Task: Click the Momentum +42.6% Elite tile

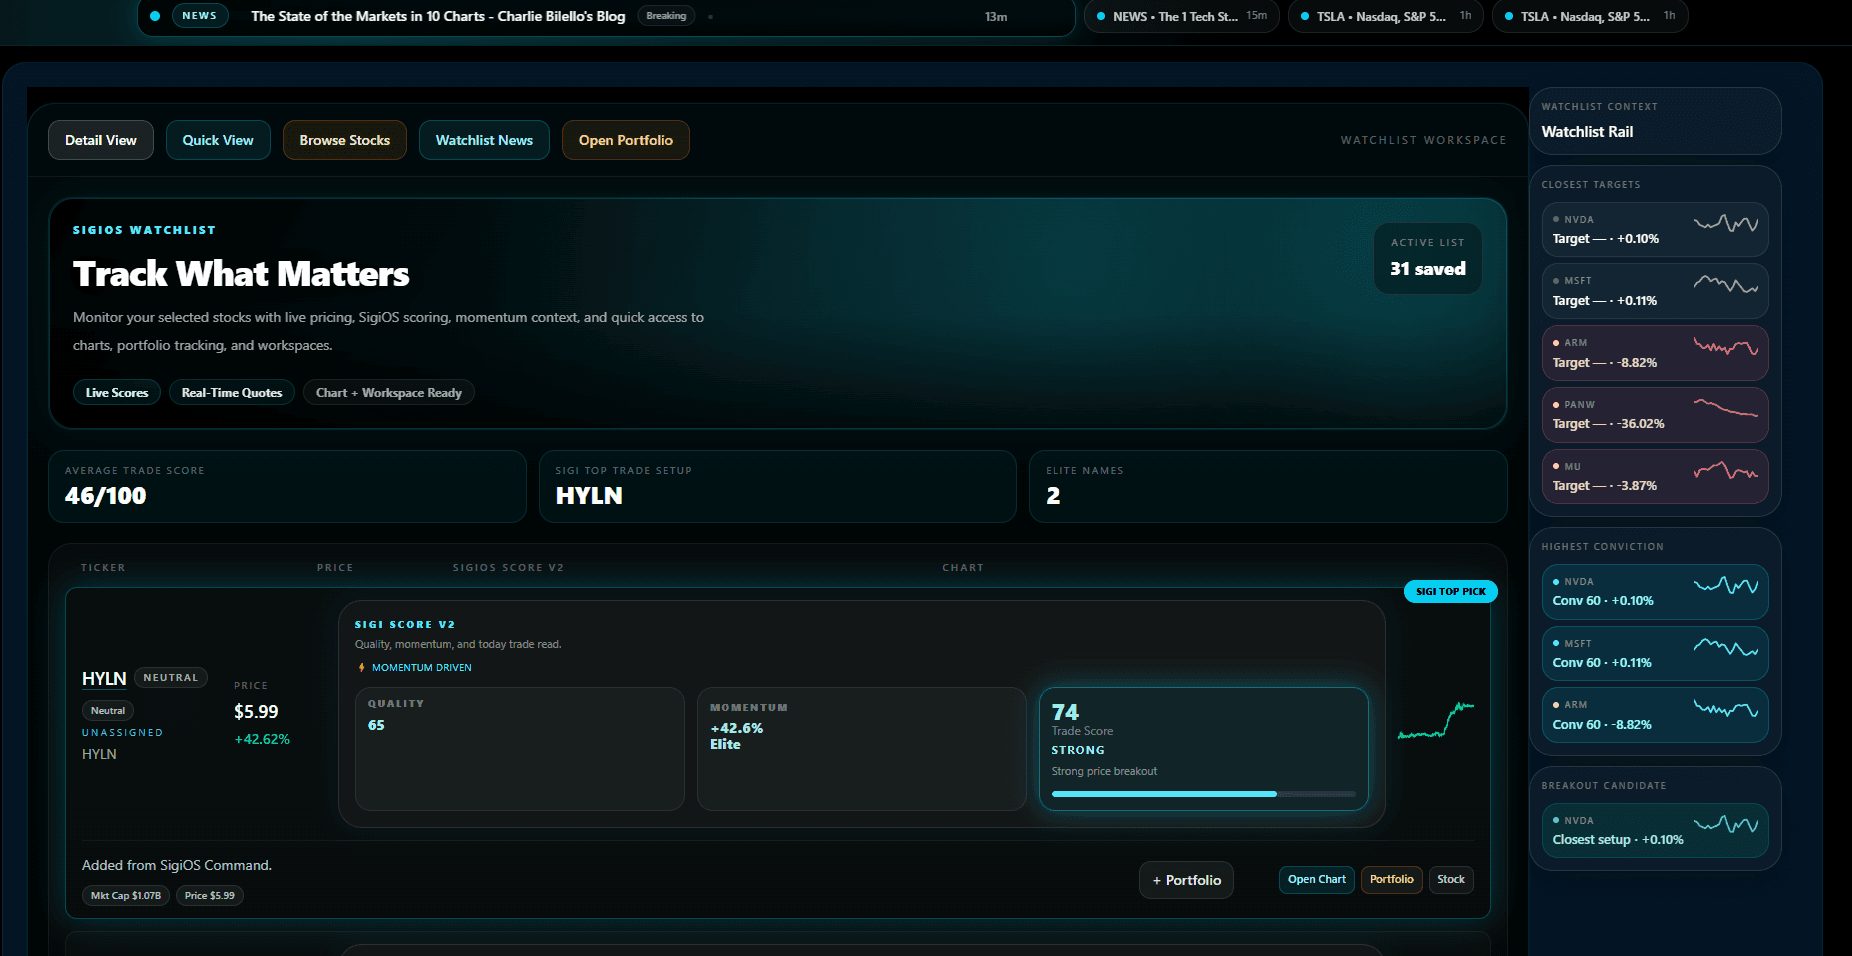Action: [x=862, y=749]
